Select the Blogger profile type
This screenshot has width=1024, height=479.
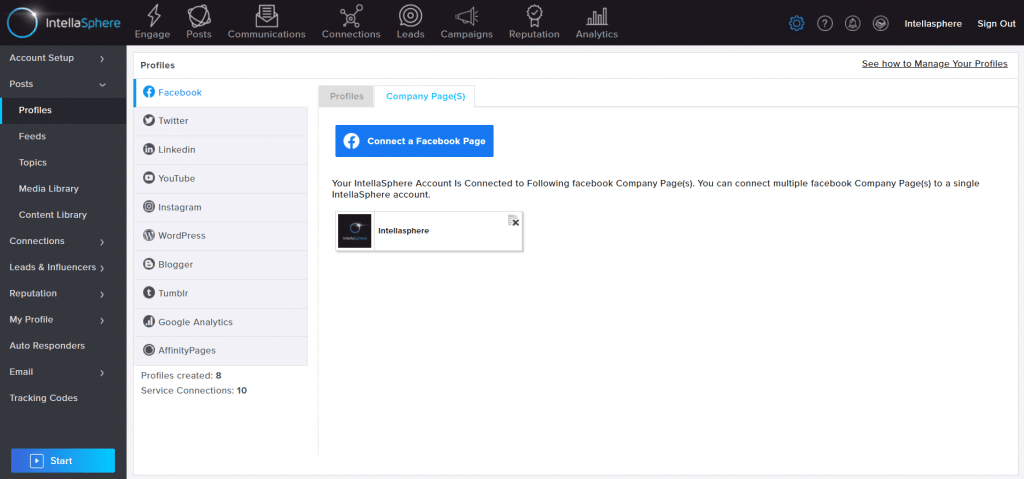(221, 265)
